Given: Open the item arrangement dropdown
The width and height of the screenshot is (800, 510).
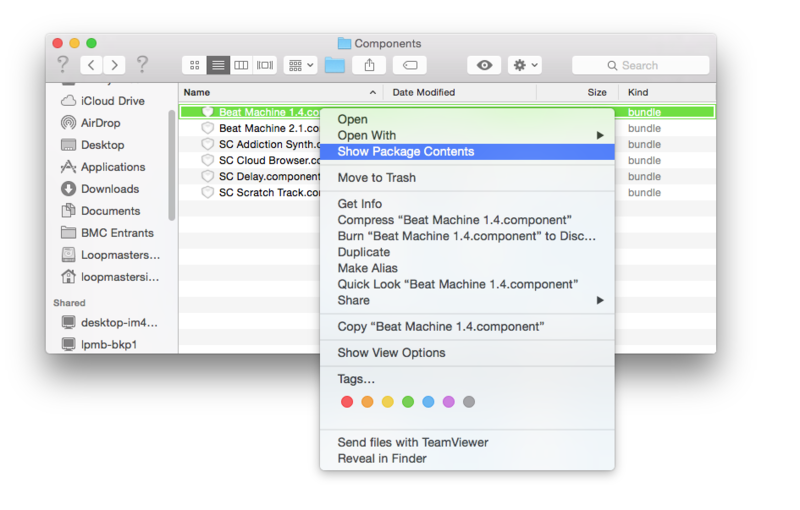Looking at the screenshot, I should (300, 65).
